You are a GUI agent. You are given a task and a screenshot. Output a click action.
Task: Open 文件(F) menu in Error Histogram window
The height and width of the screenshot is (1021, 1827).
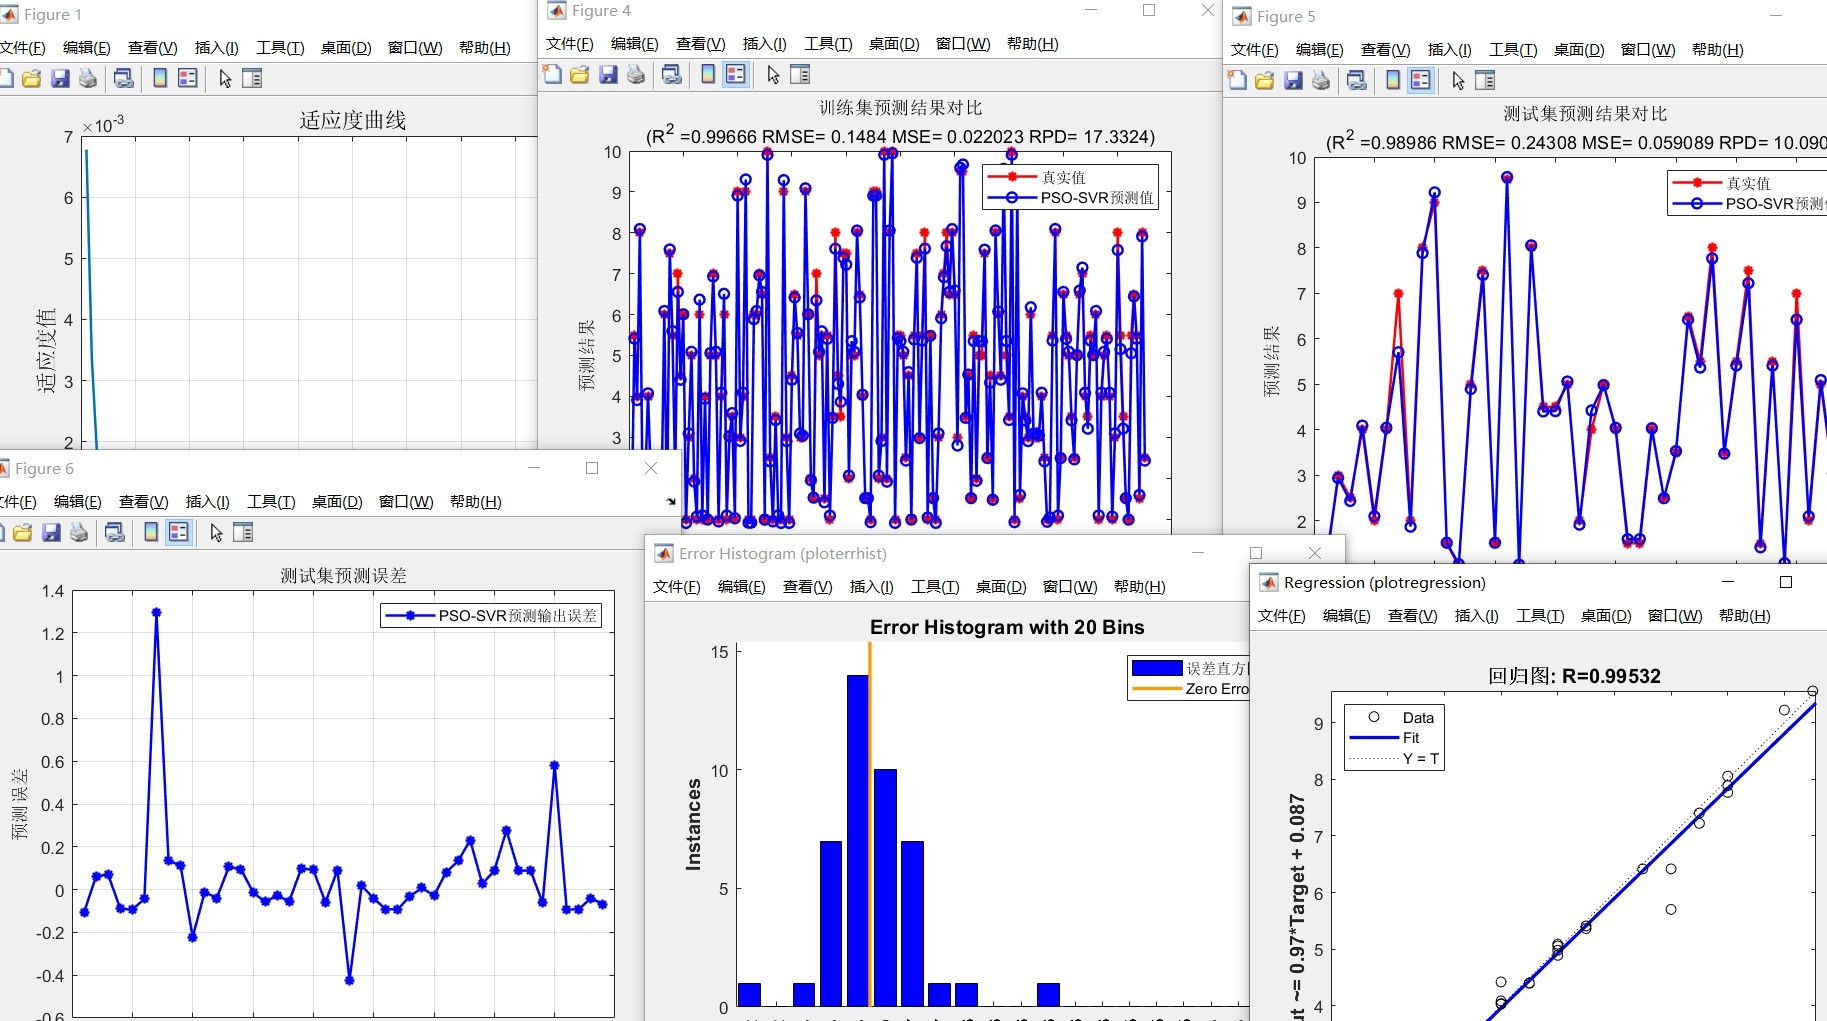[677, 586]
